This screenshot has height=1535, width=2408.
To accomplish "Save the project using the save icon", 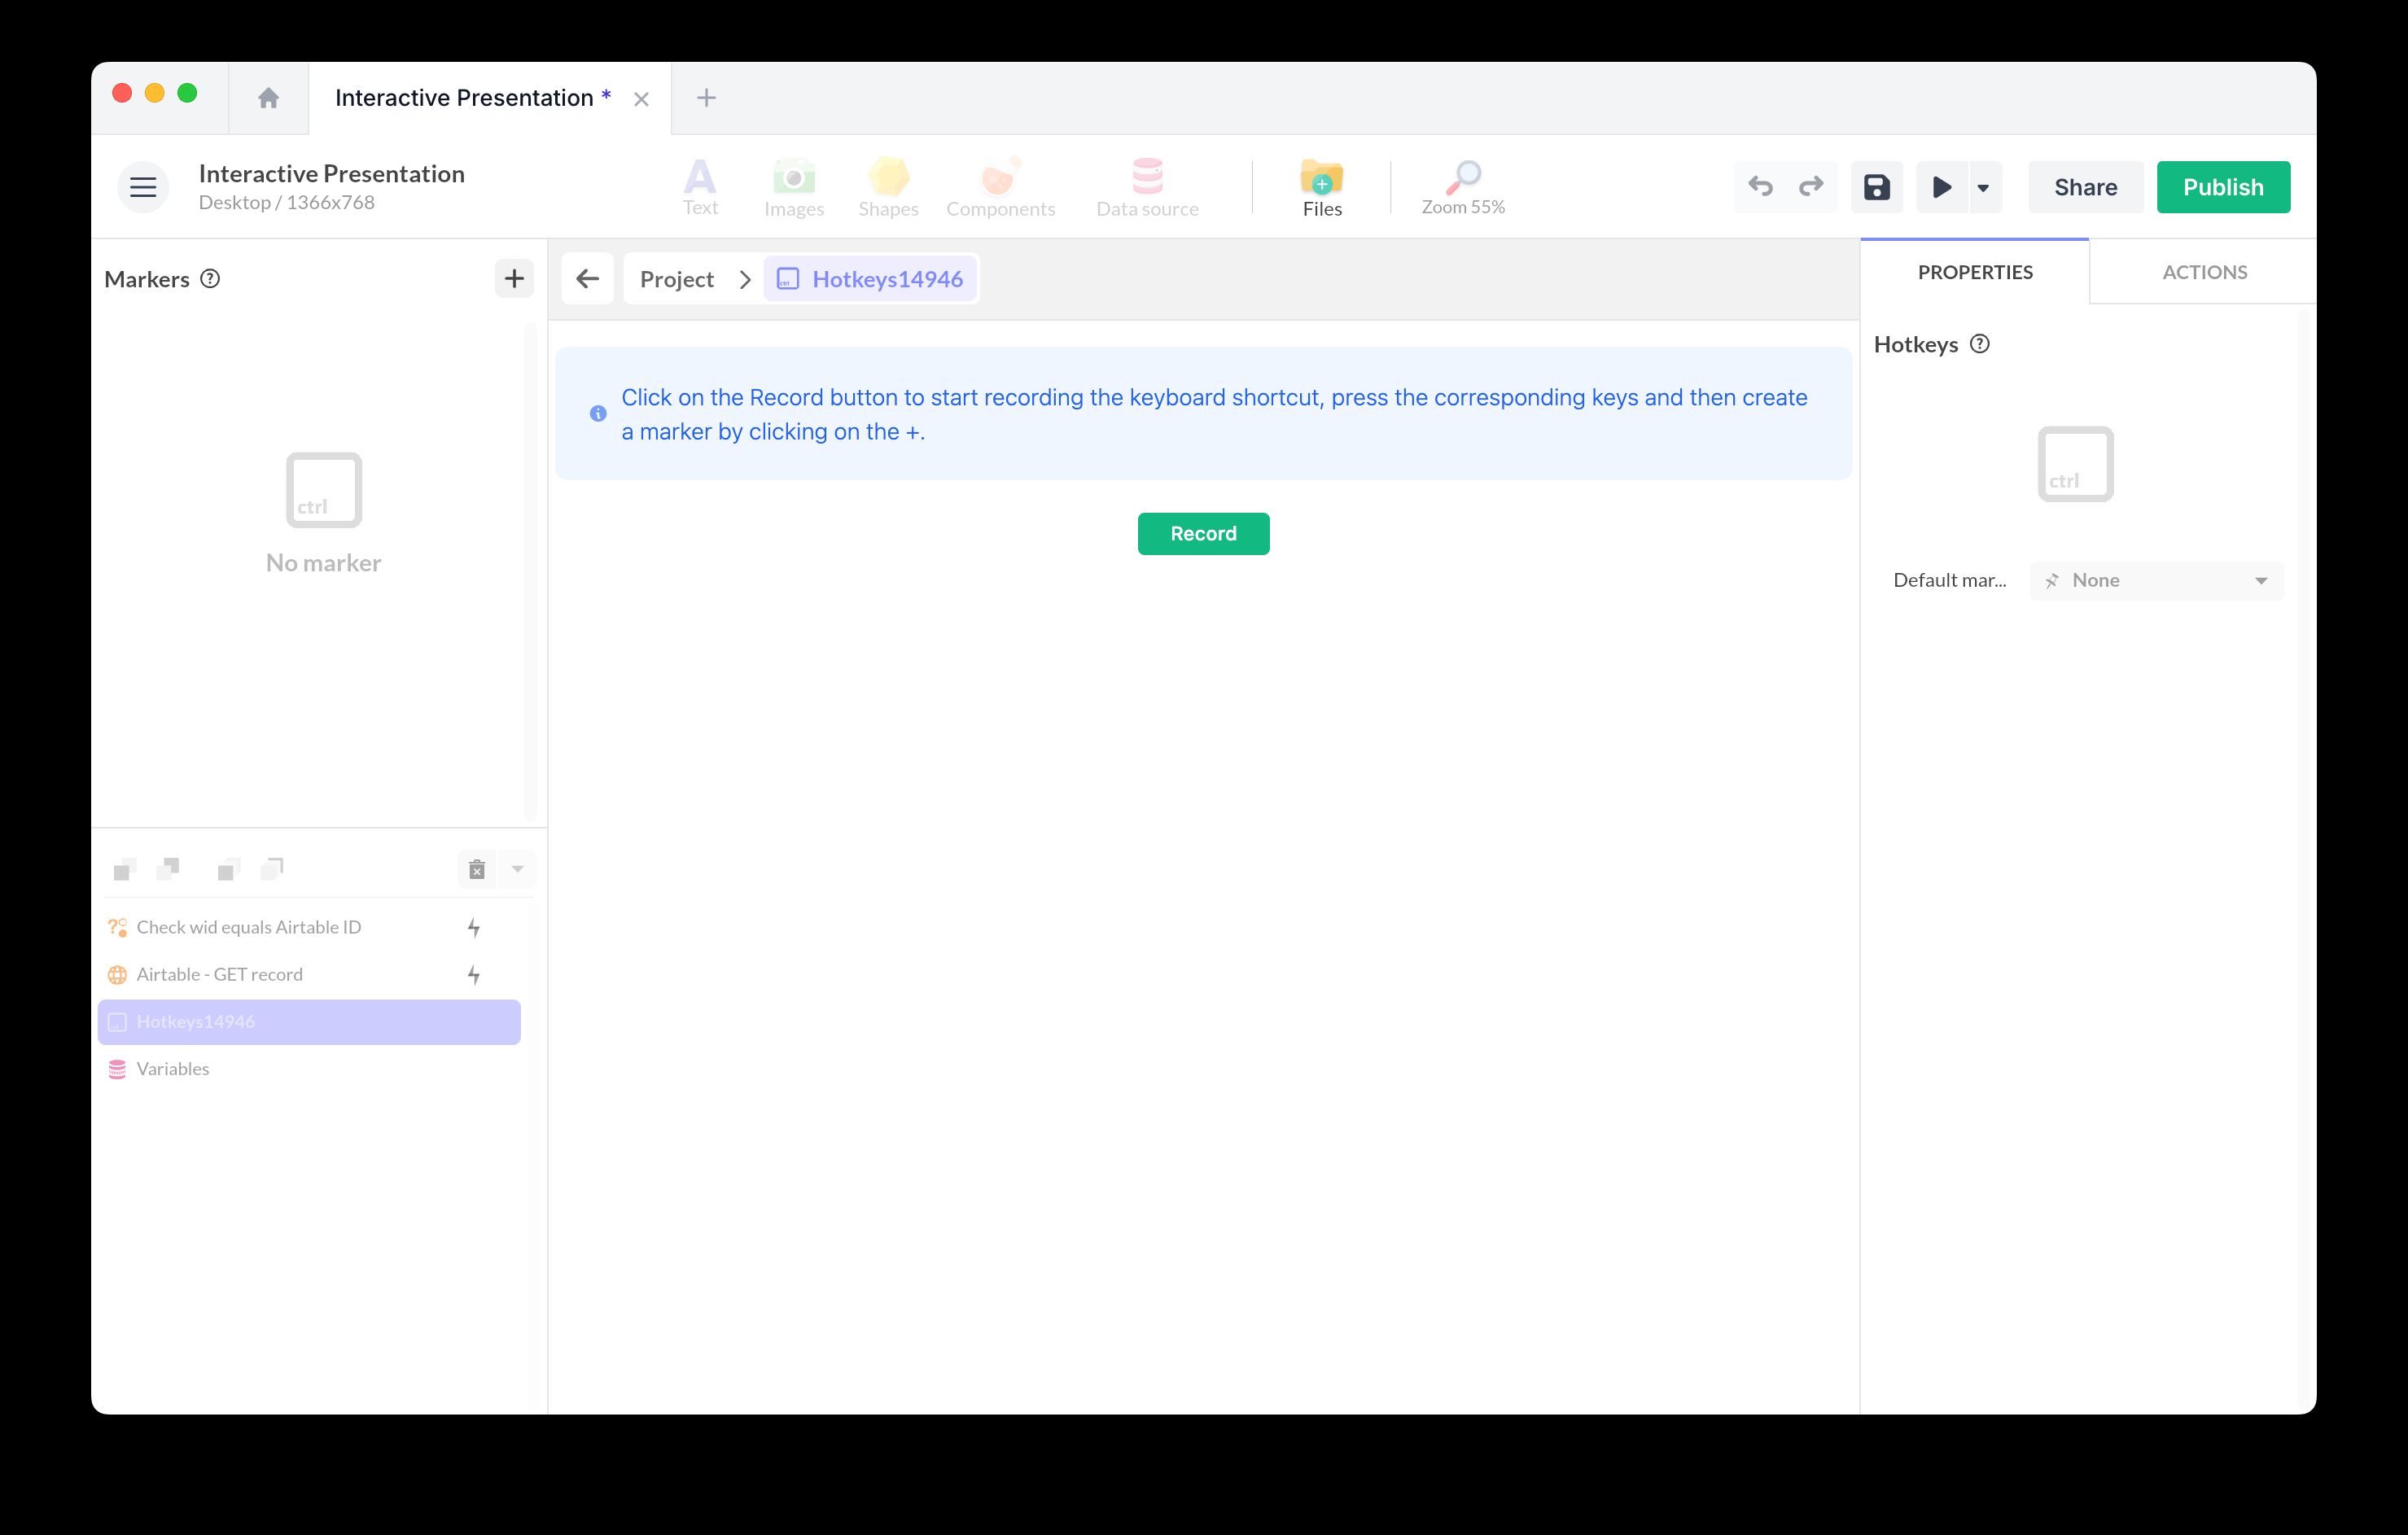I will [1876, 186].
